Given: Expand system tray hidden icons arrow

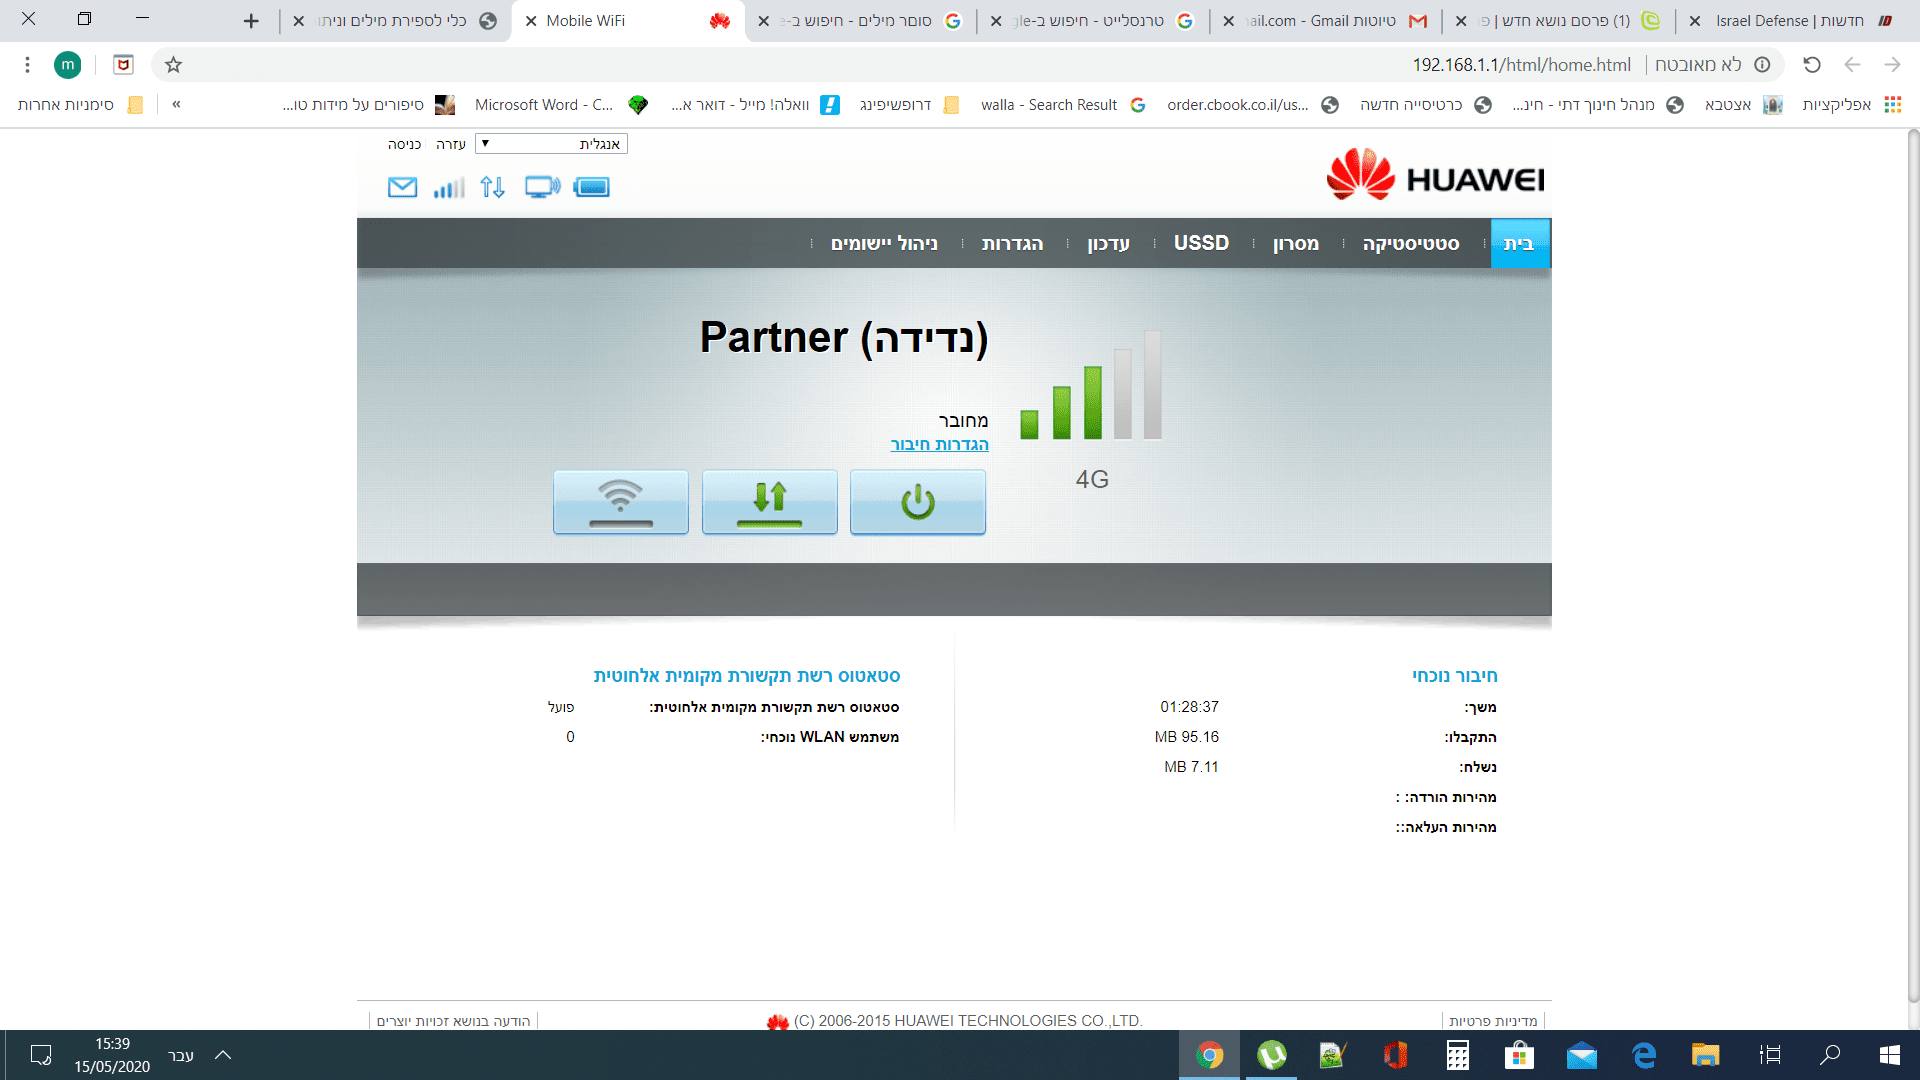Looking at the screenshot, I should coord(223,1055).
